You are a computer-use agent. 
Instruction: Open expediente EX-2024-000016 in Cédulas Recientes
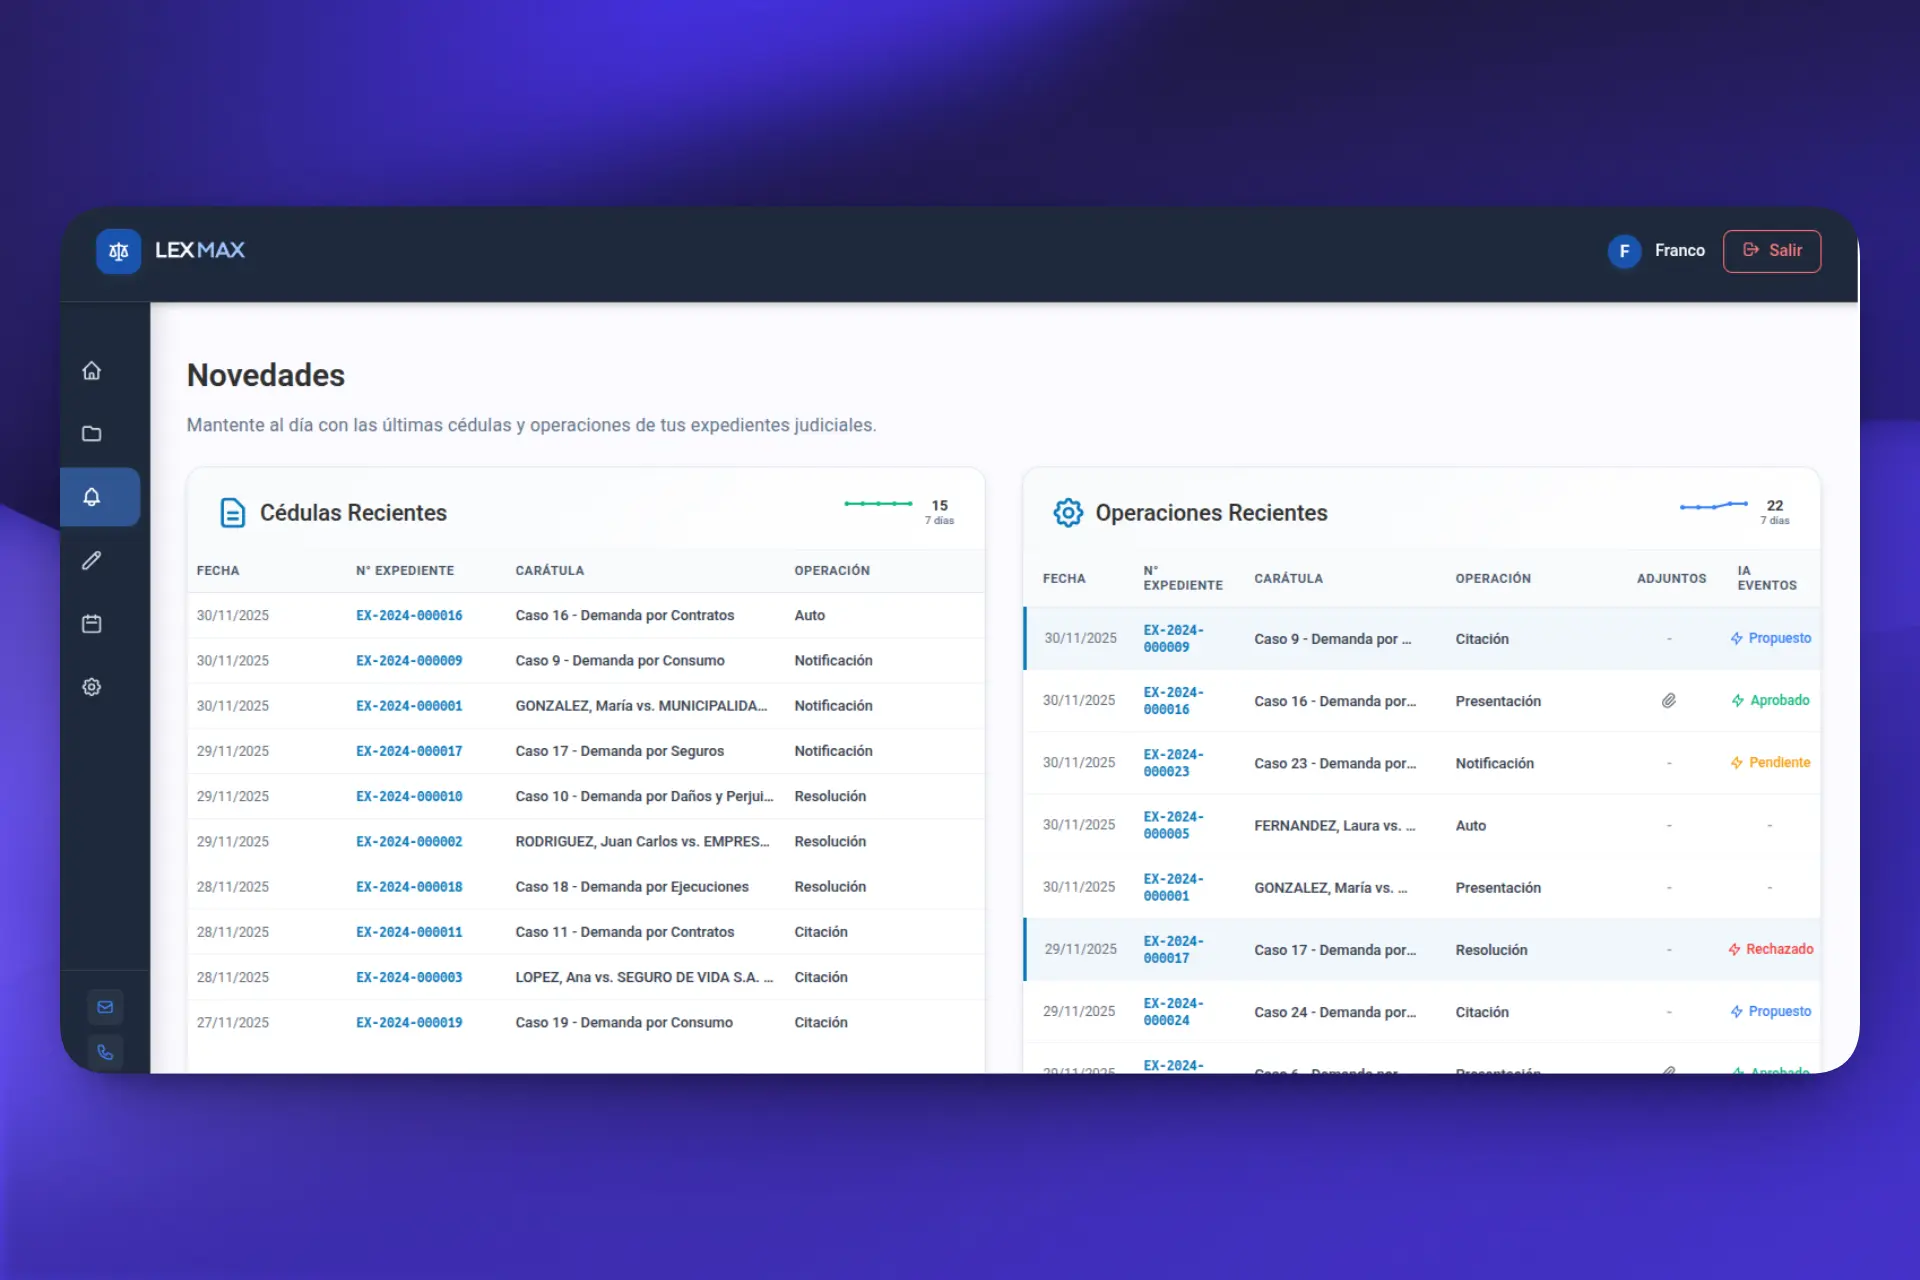(x=409, y=616)
